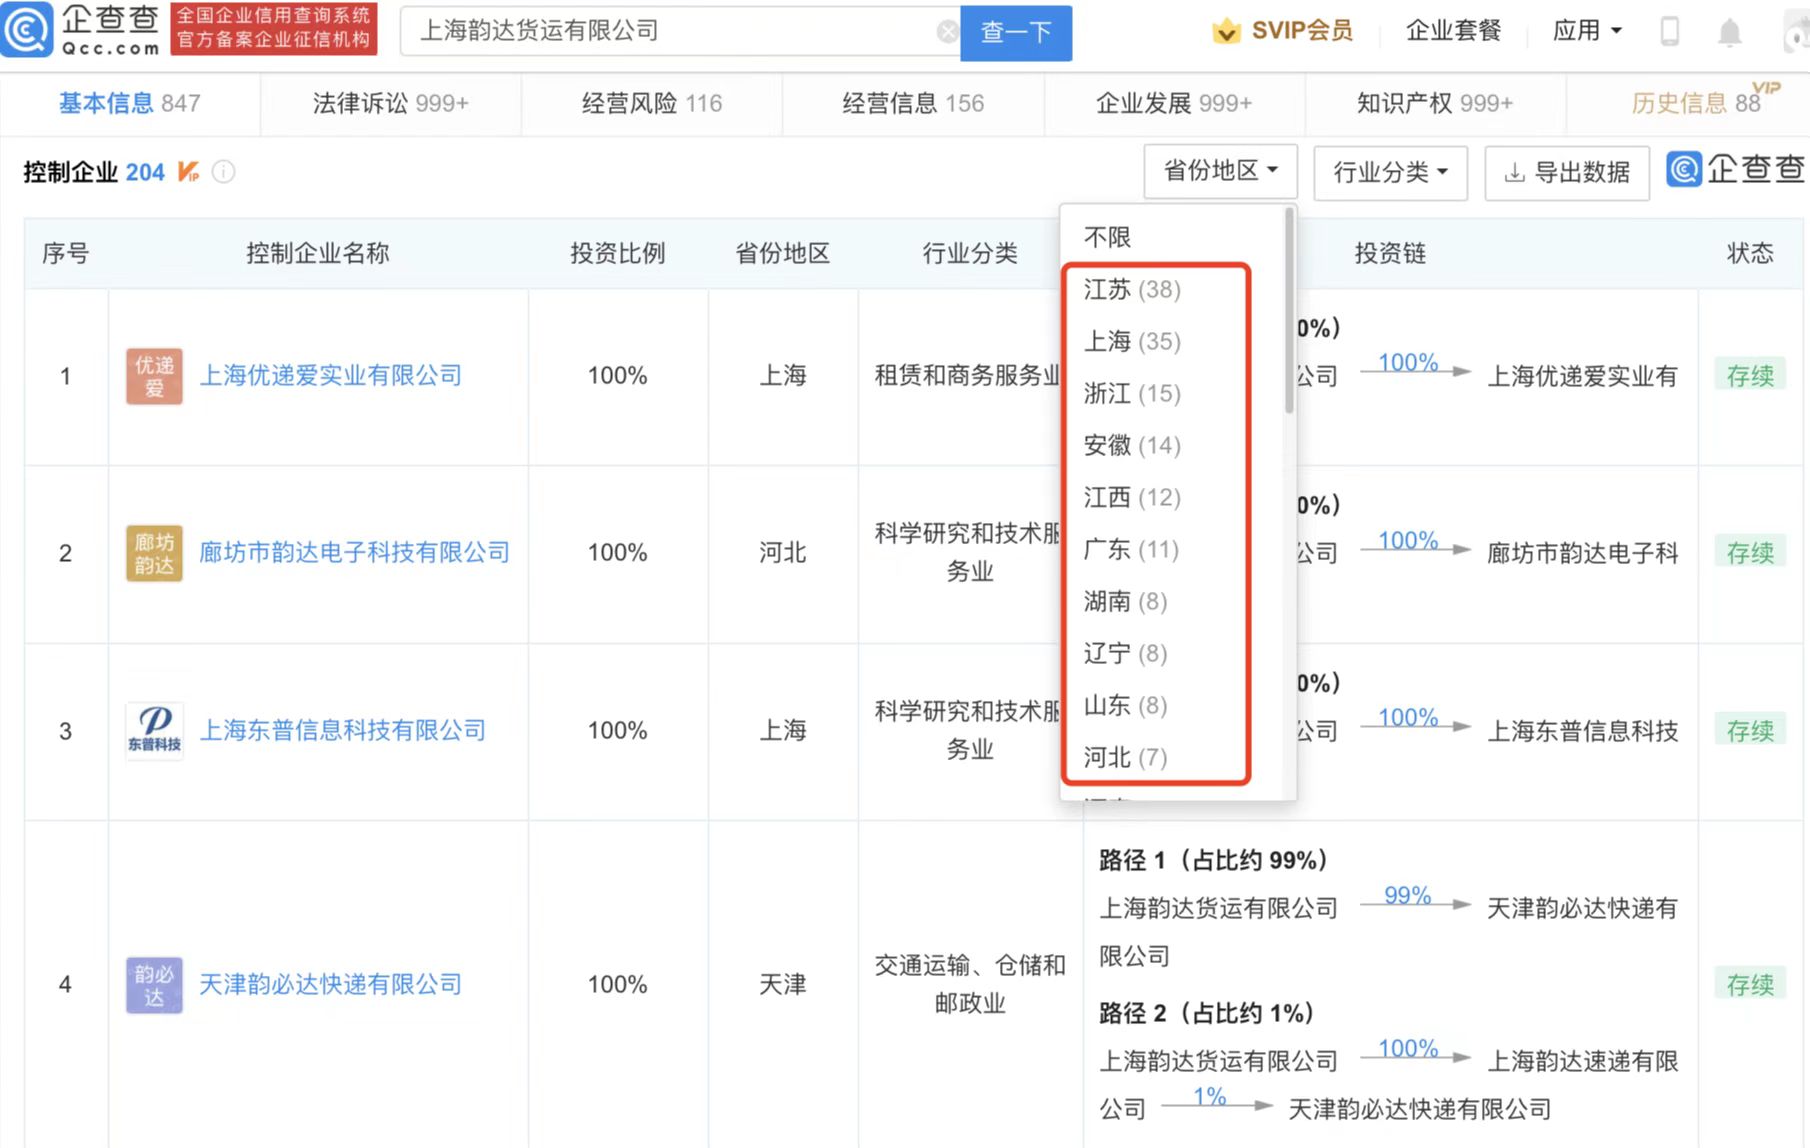Click the 天津韵必达快递 company logo
1810x1148 pixels.
(x=154, y=985)
